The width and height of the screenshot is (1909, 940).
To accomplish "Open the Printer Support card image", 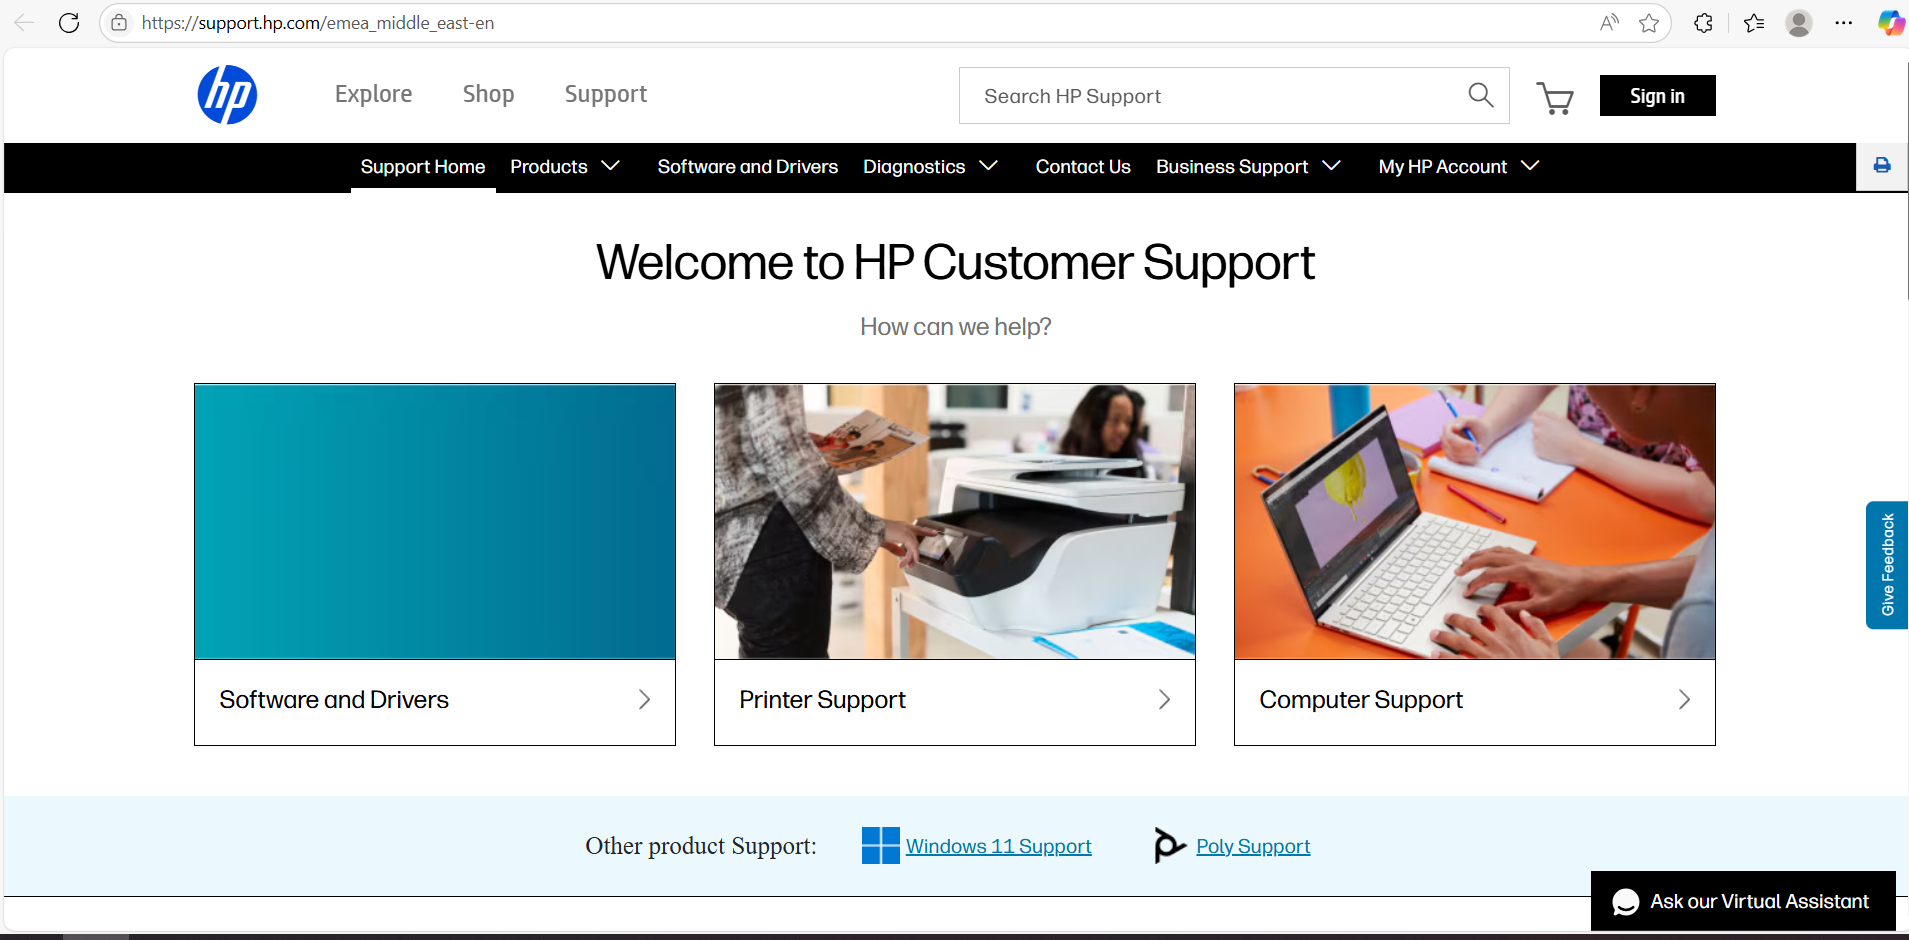I will point(954,521).
